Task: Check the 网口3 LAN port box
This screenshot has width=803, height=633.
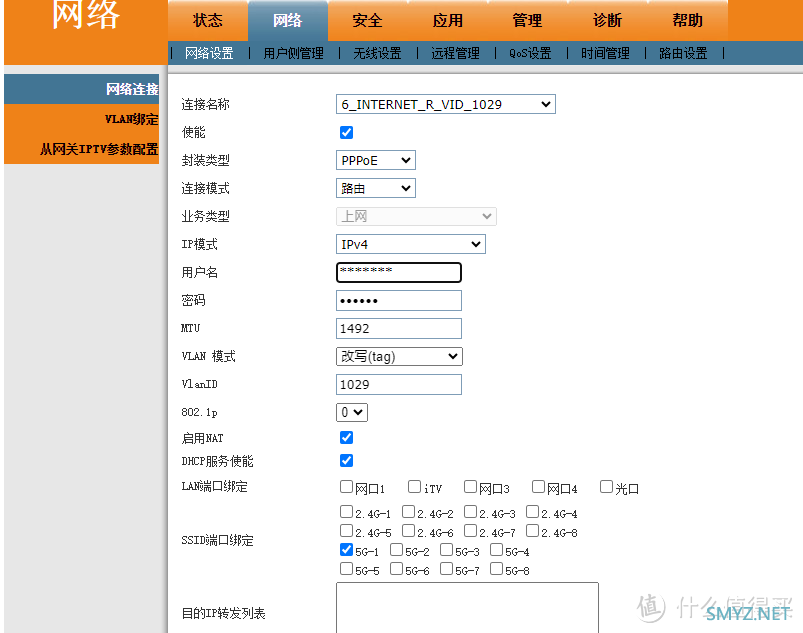Action: pos(470,487)
